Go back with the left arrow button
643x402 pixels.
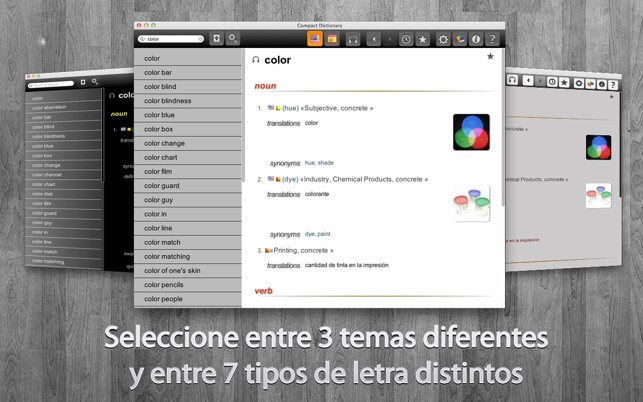[x=374, y=39]
